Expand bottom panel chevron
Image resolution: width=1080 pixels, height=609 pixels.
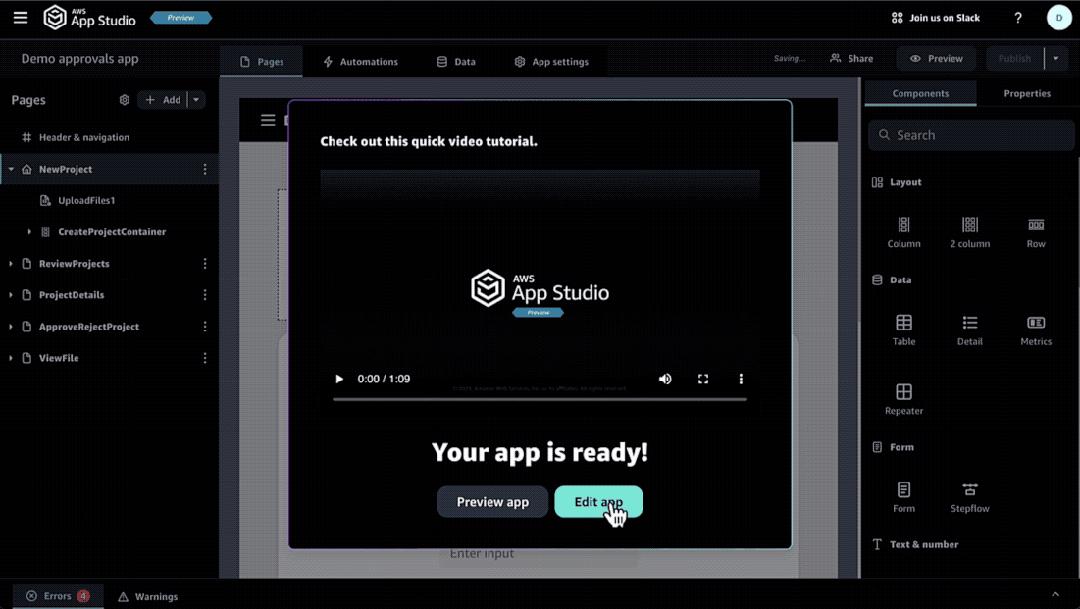coord(1055,595)
